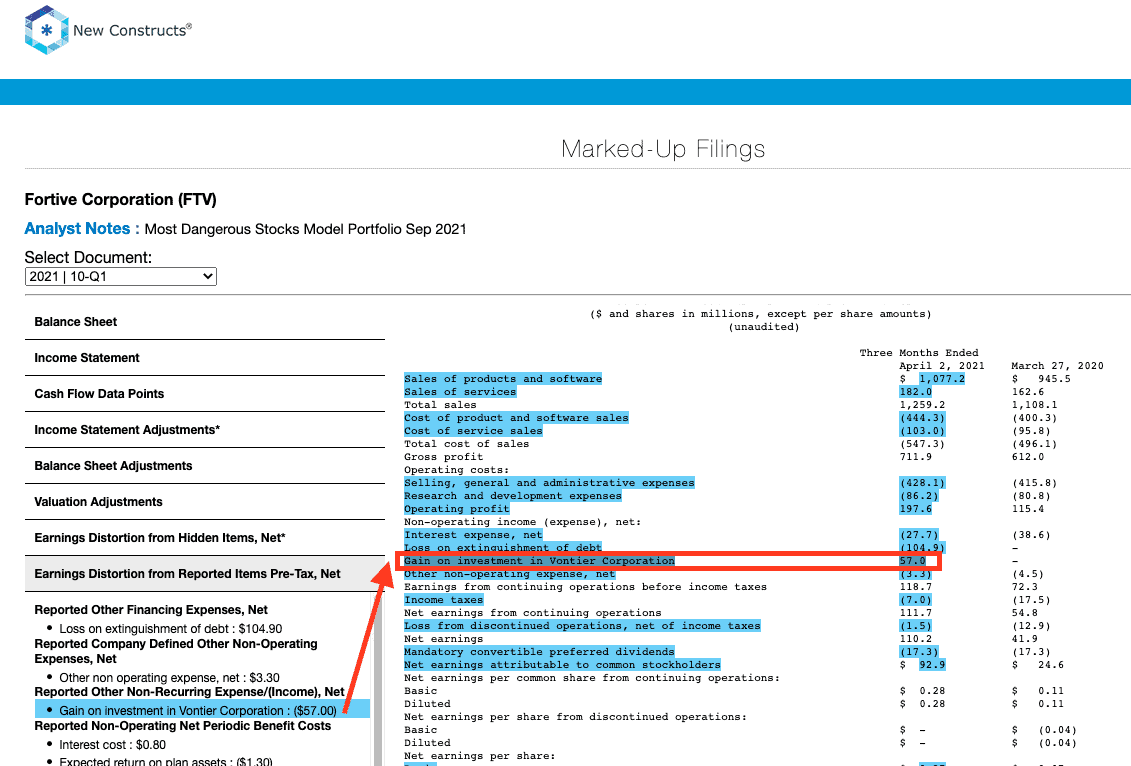This screenshot has width=1131, height=766.
Task: Click the highlighted value (428.1)
Action: (x=922, y=483)
